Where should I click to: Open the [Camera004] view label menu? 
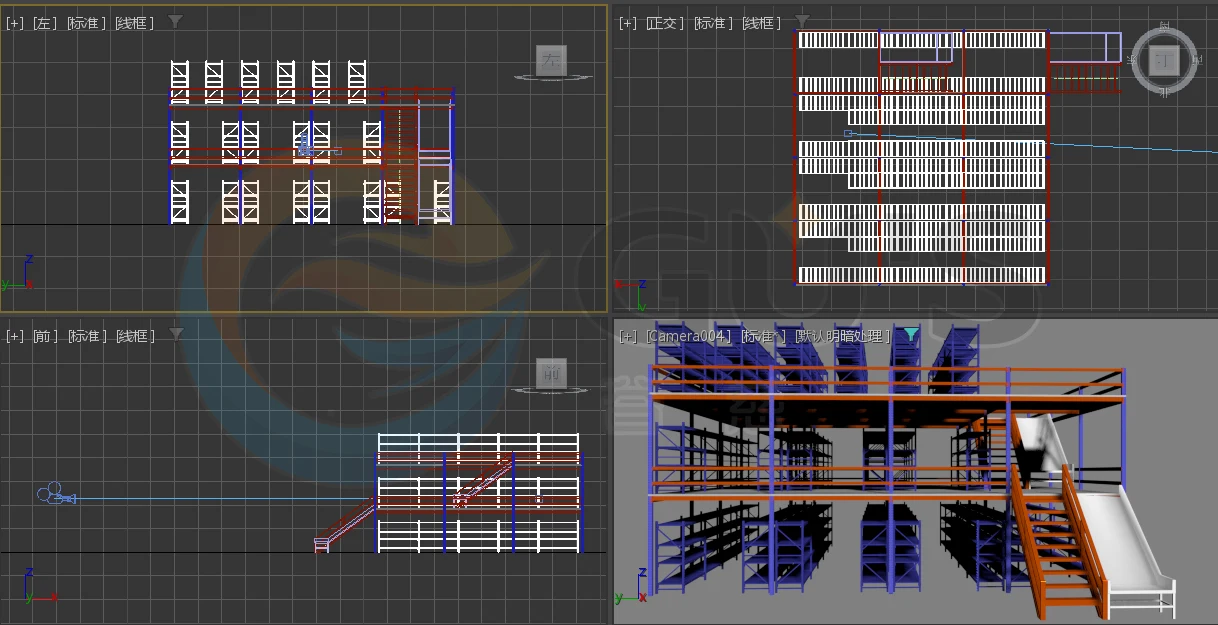tap(689, 336)
